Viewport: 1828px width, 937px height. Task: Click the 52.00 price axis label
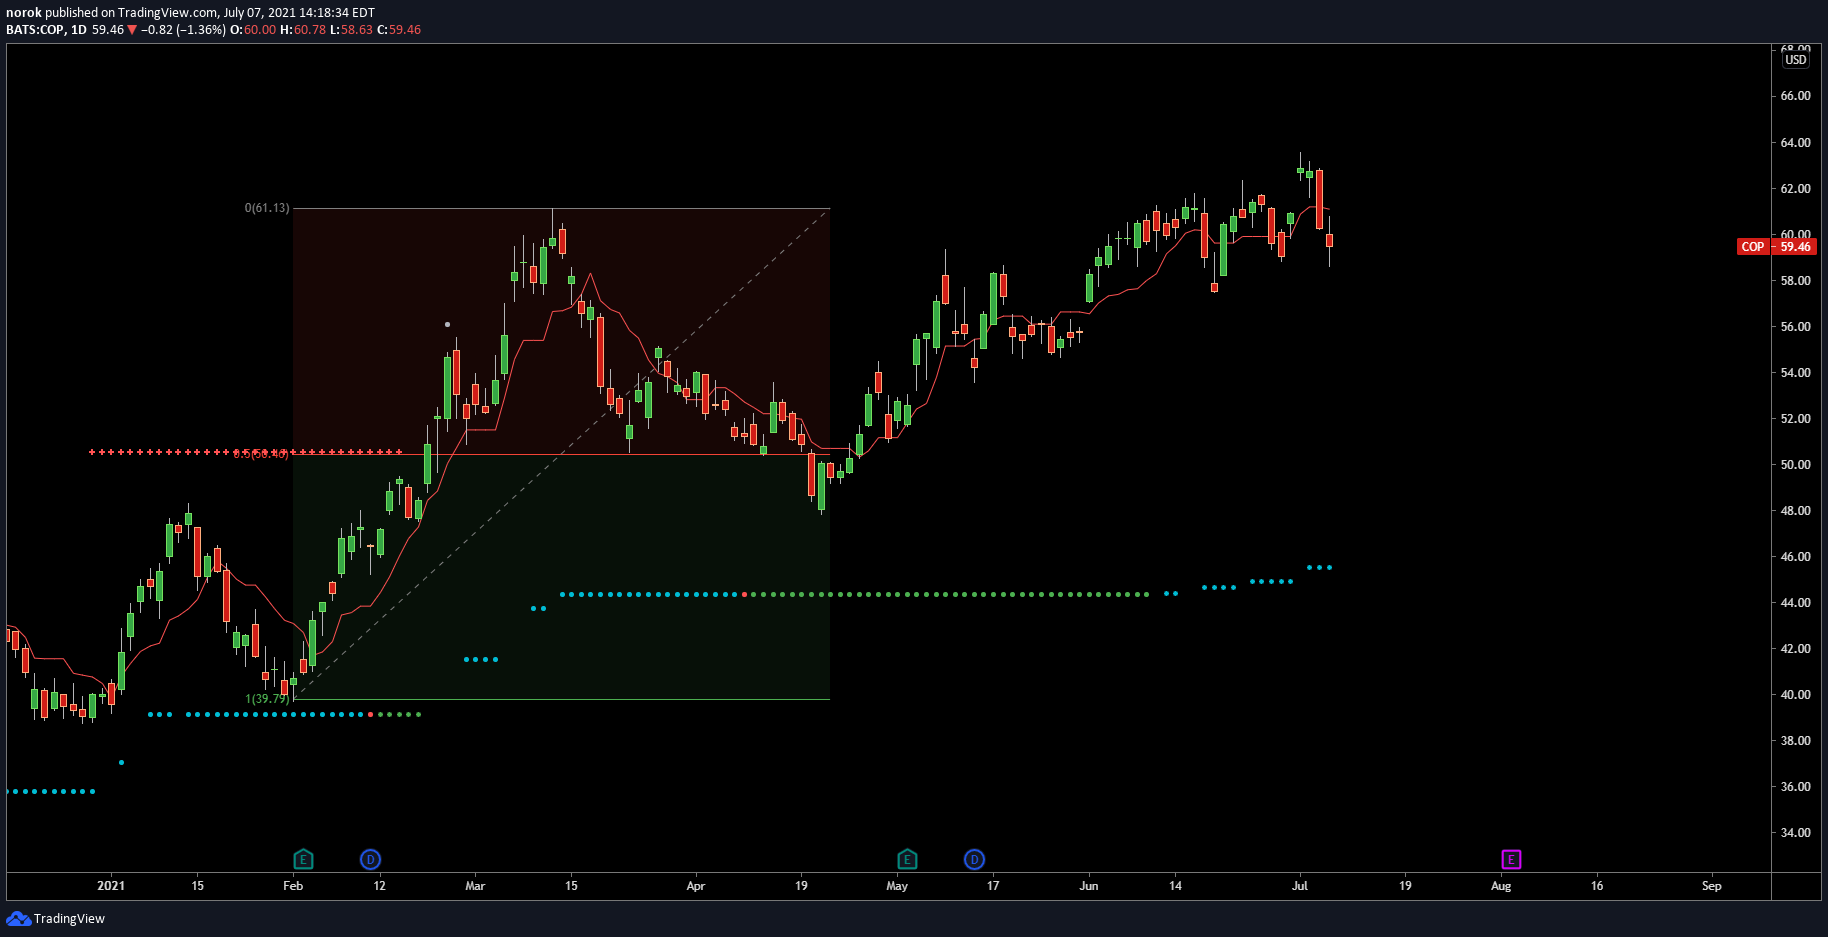pos(1795,419)
